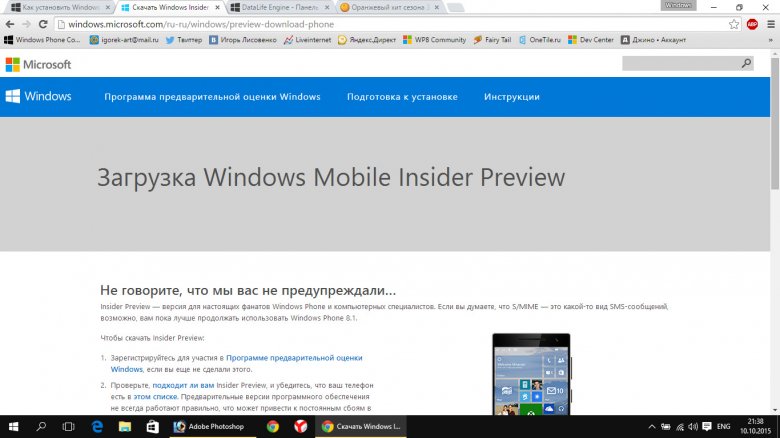This screenshot has width=780, height=438.
Task: Close the 'Оранжевый хит сезона' tab
Action: 436,7
